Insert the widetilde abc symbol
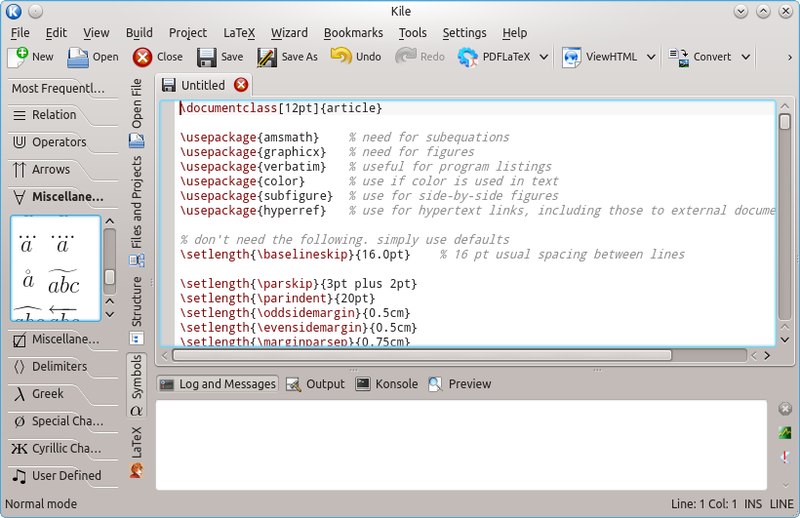The width and height of the screenshot is (800, 518). tap(64, 283)
